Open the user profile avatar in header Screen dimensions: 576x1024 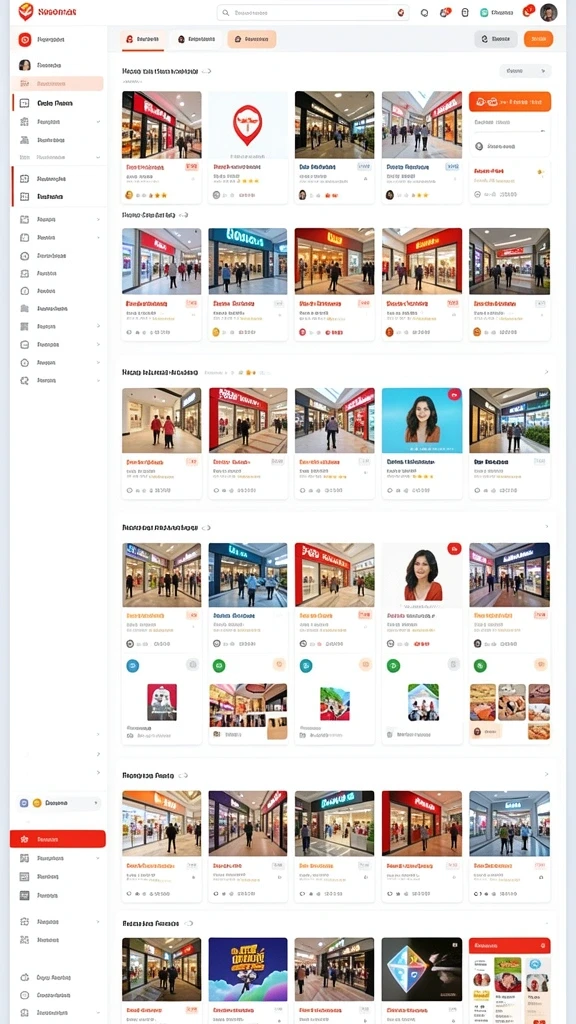(x=549, y=12)
